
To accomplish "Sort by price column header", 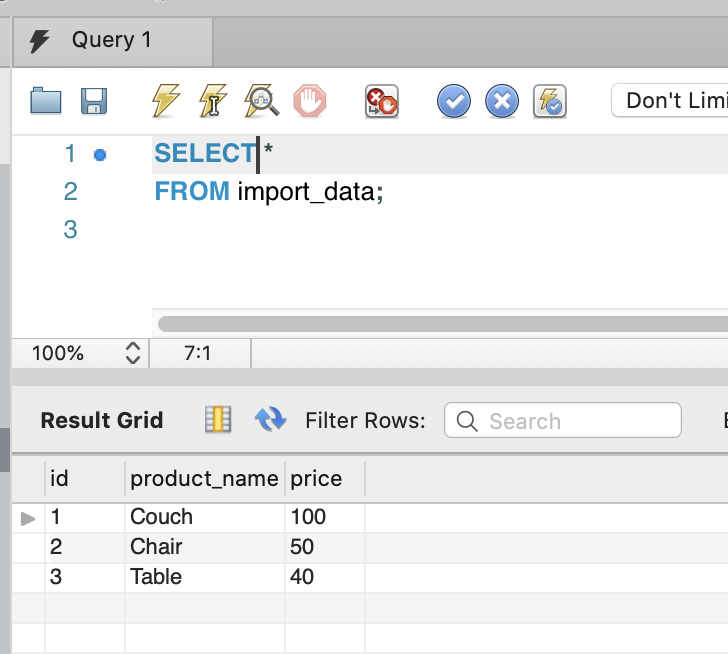I will 316,479.
